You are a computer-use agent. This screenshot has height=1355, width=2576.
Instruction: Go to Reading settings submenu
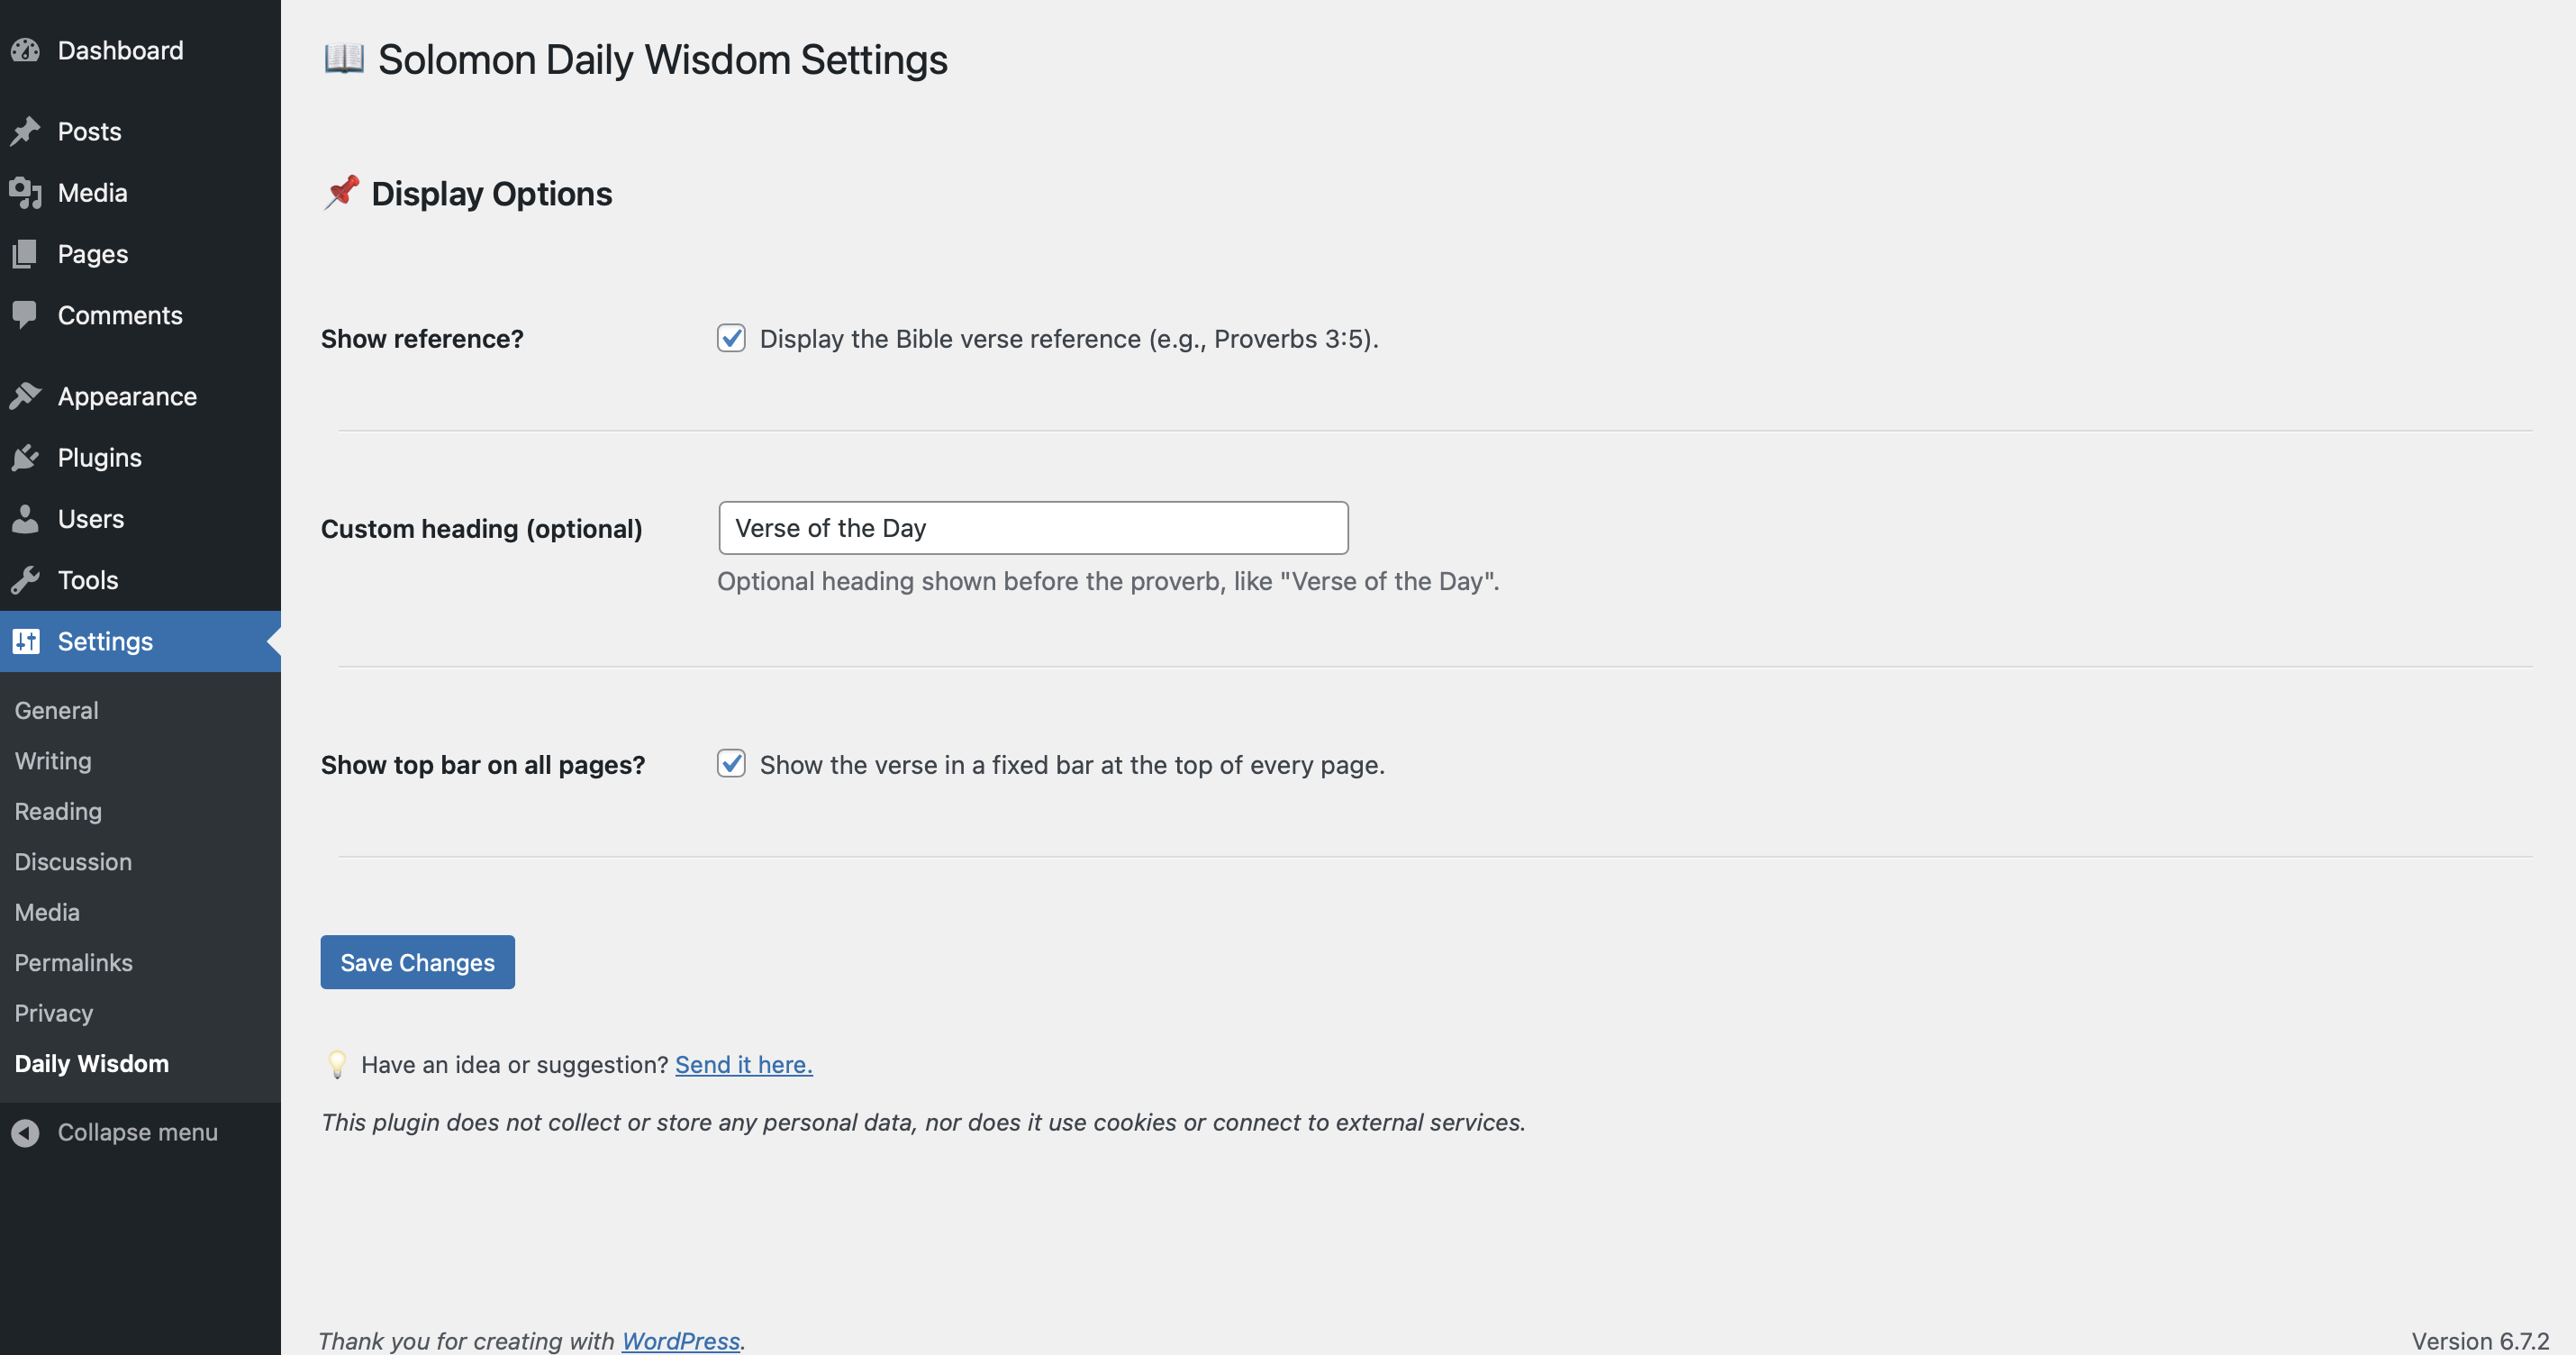tap(58, 811)
